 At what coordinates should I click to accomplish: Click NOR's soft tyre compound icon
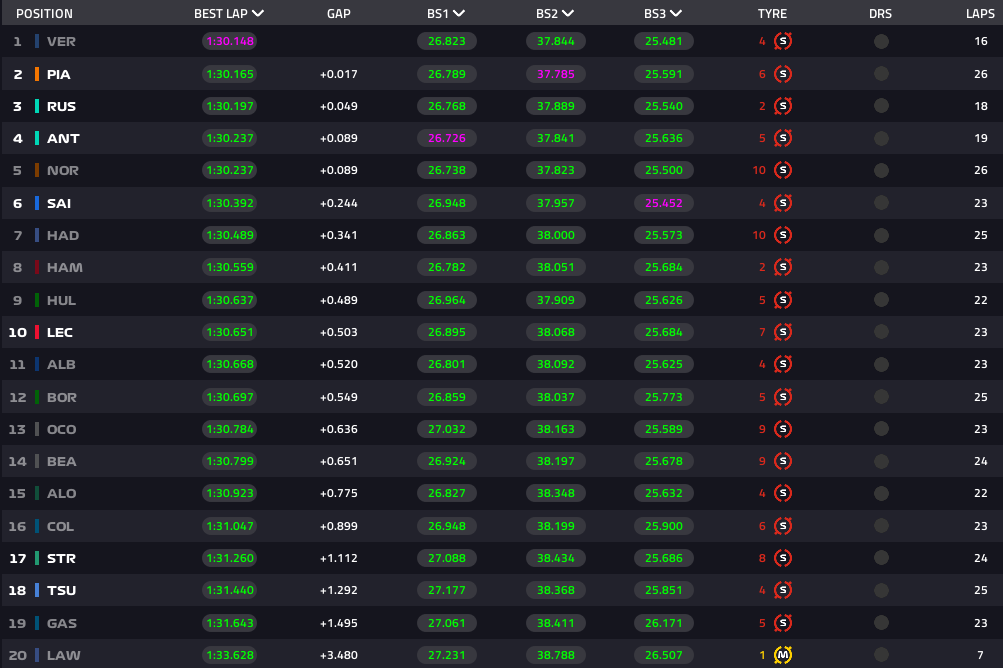click(x=783, y=171)
